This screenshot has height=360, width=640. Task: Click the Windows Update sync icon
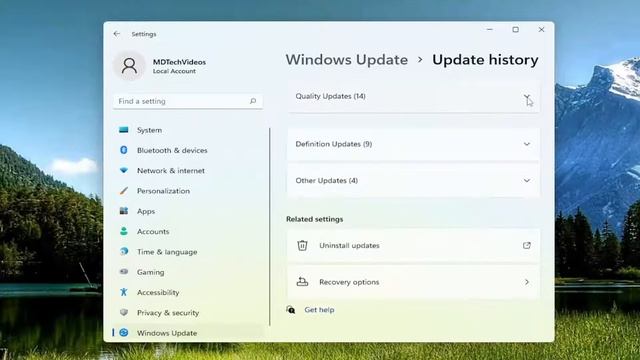(x=124, y=333)
